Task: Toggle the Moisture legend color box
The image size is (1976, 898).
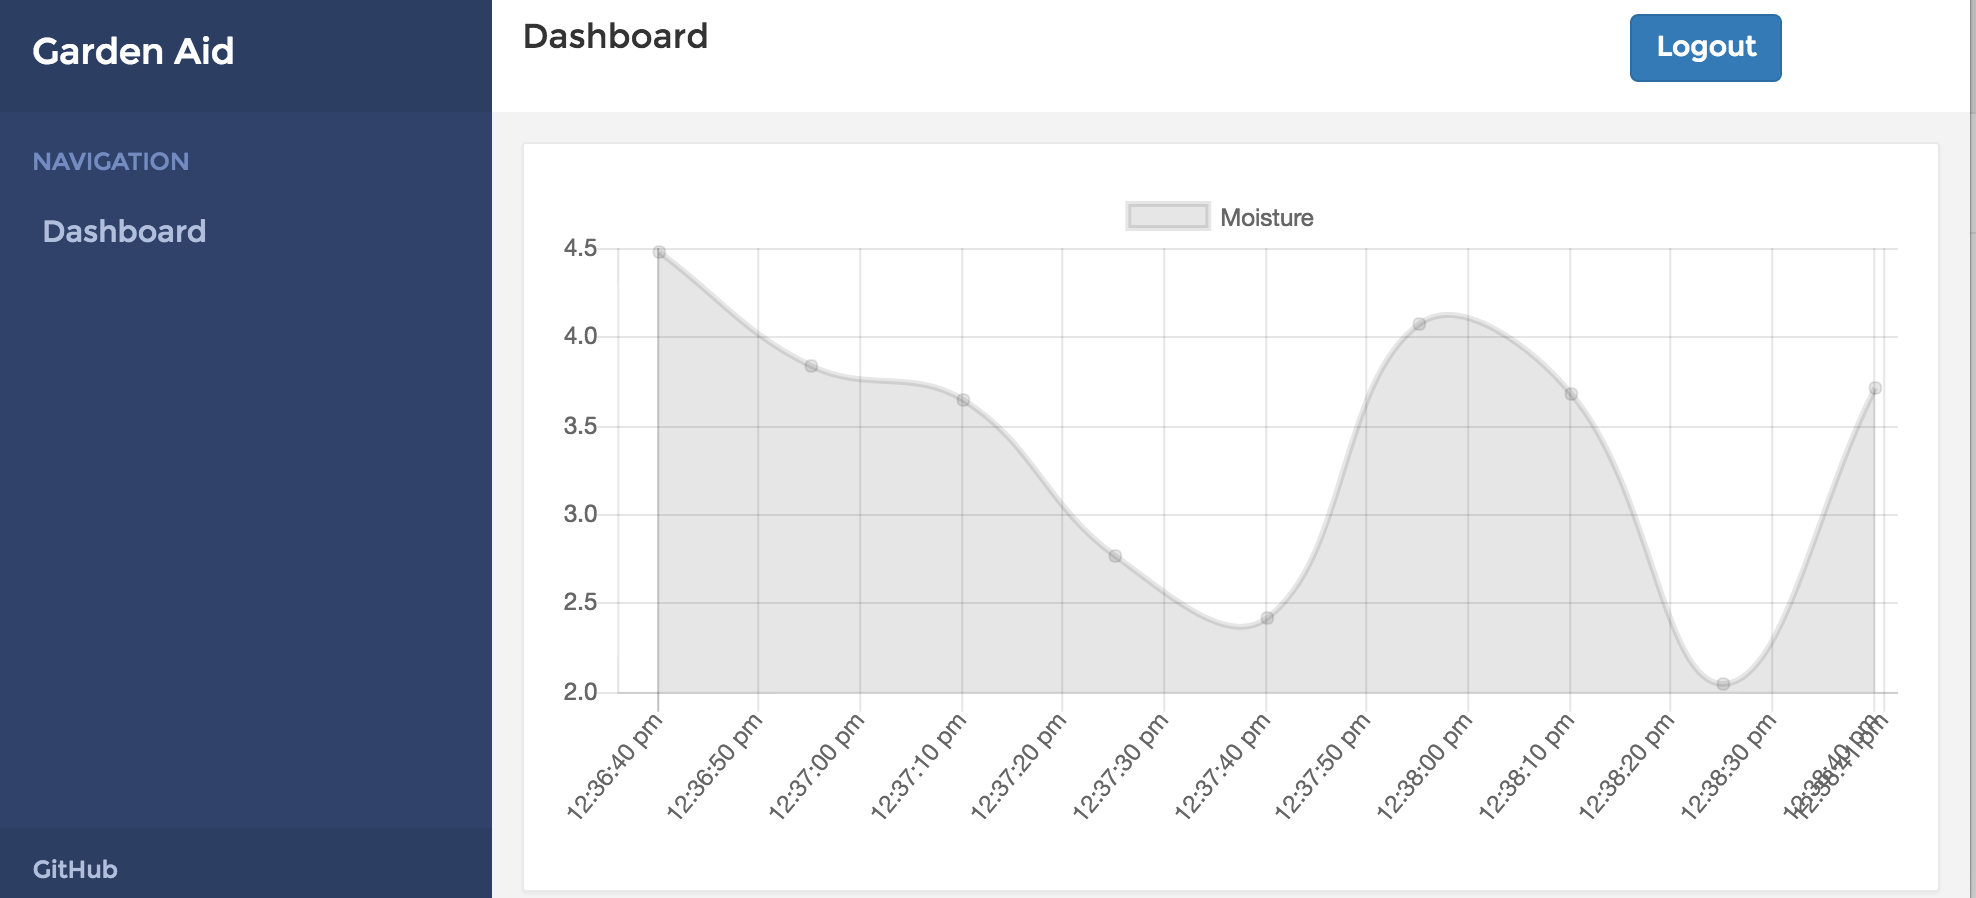Action: (1167, 216)
